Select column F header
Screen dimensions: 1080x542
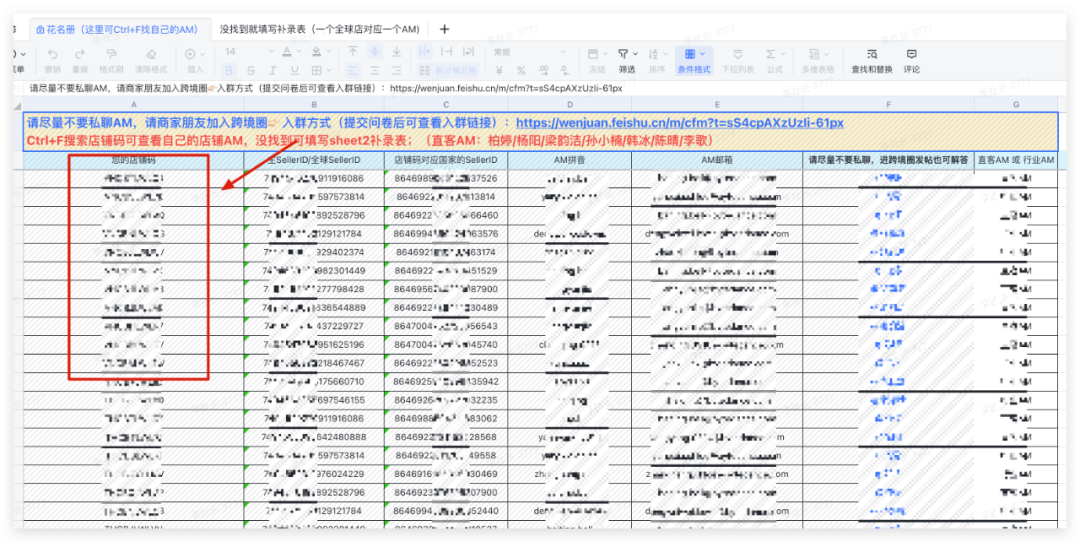[x=889, y=104]
